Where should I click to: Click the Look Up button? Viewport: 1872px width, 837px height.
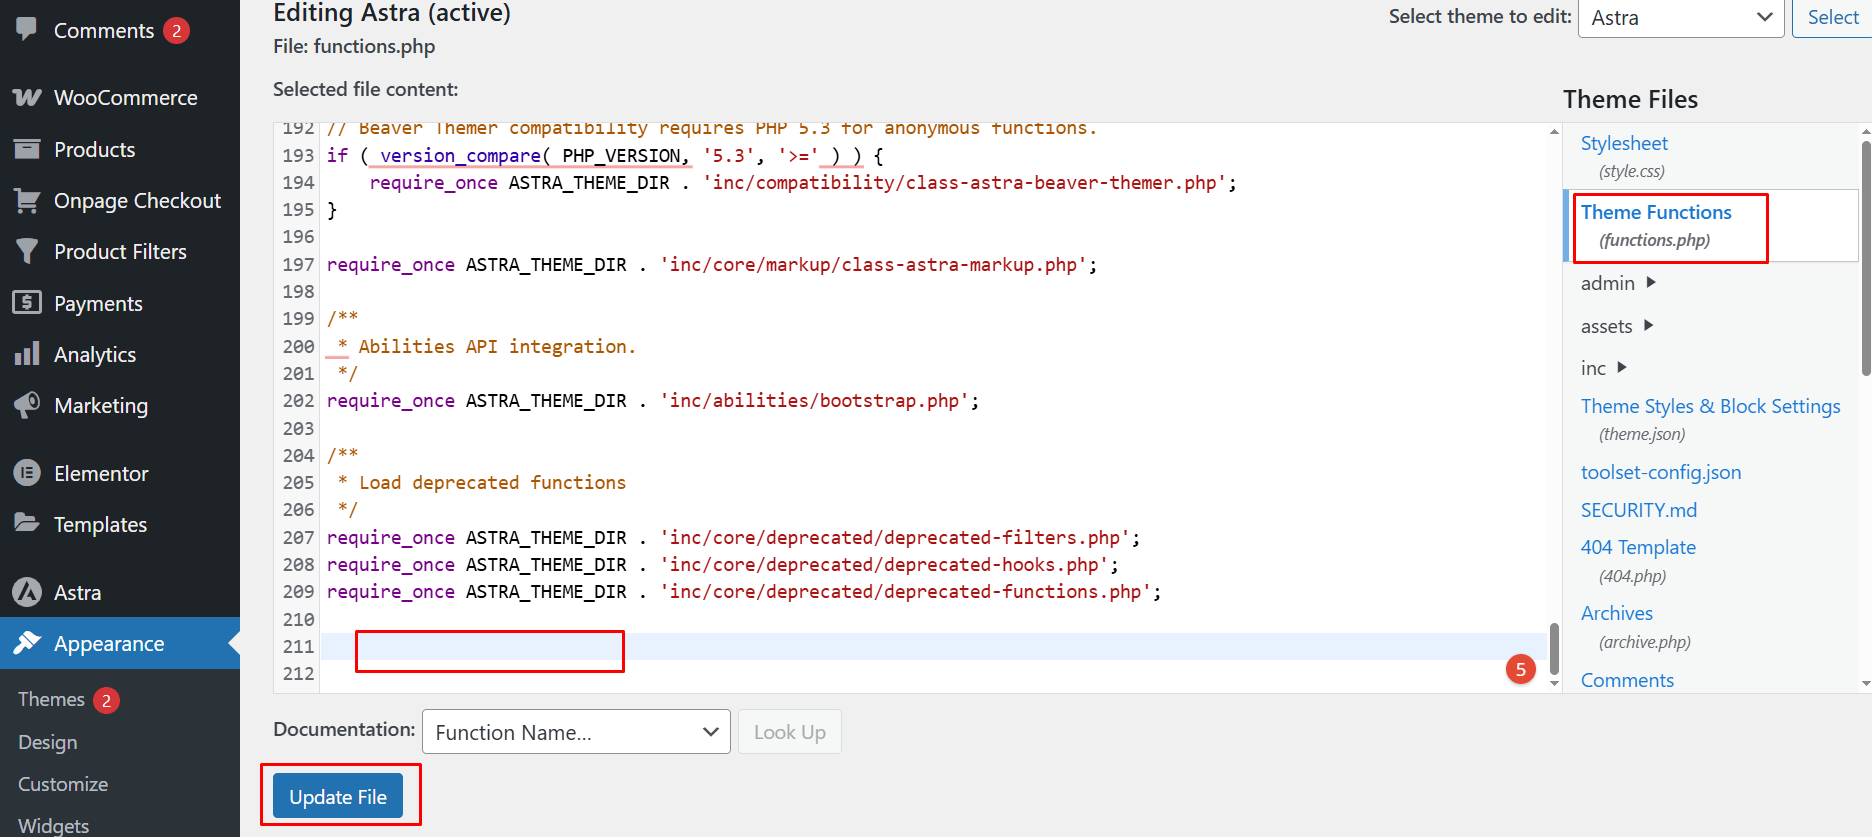point(789,732)
